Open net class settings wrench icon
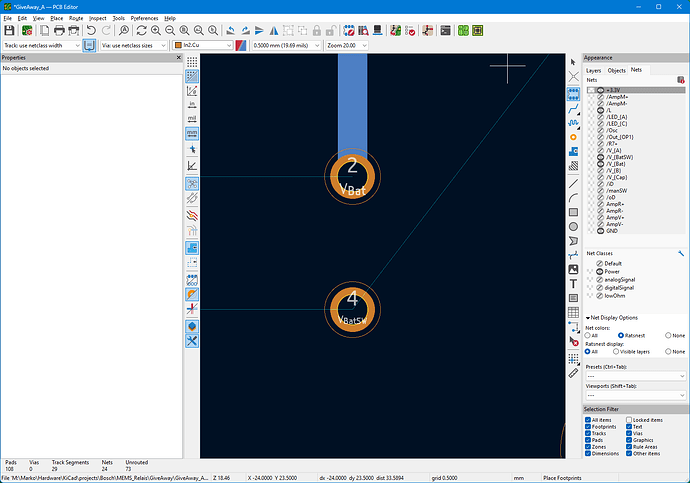 point(681,253)
